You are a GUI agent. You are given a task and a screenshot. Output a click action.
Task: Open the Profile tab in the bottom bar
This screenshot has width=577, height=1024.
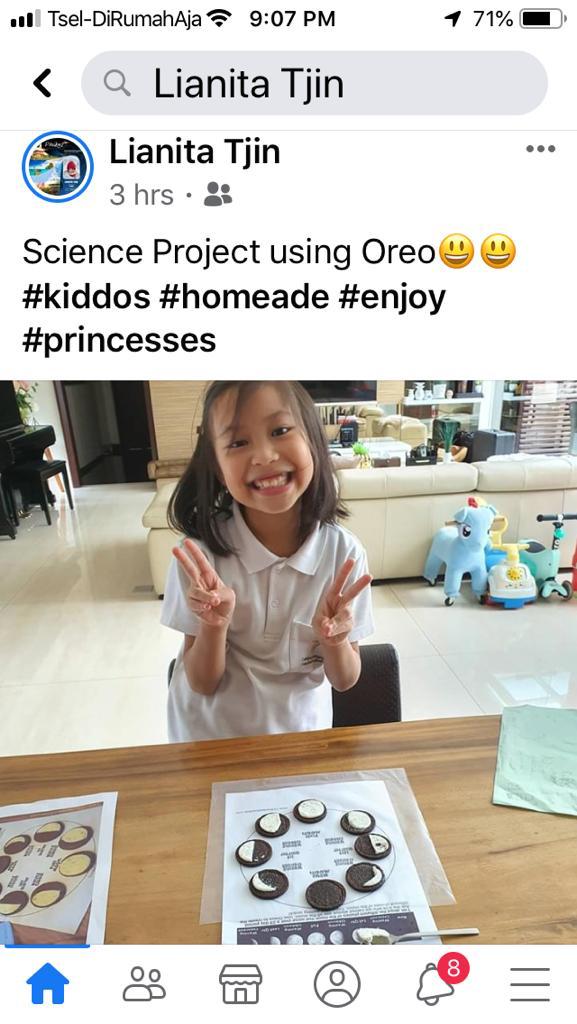(x=337, y=984)
